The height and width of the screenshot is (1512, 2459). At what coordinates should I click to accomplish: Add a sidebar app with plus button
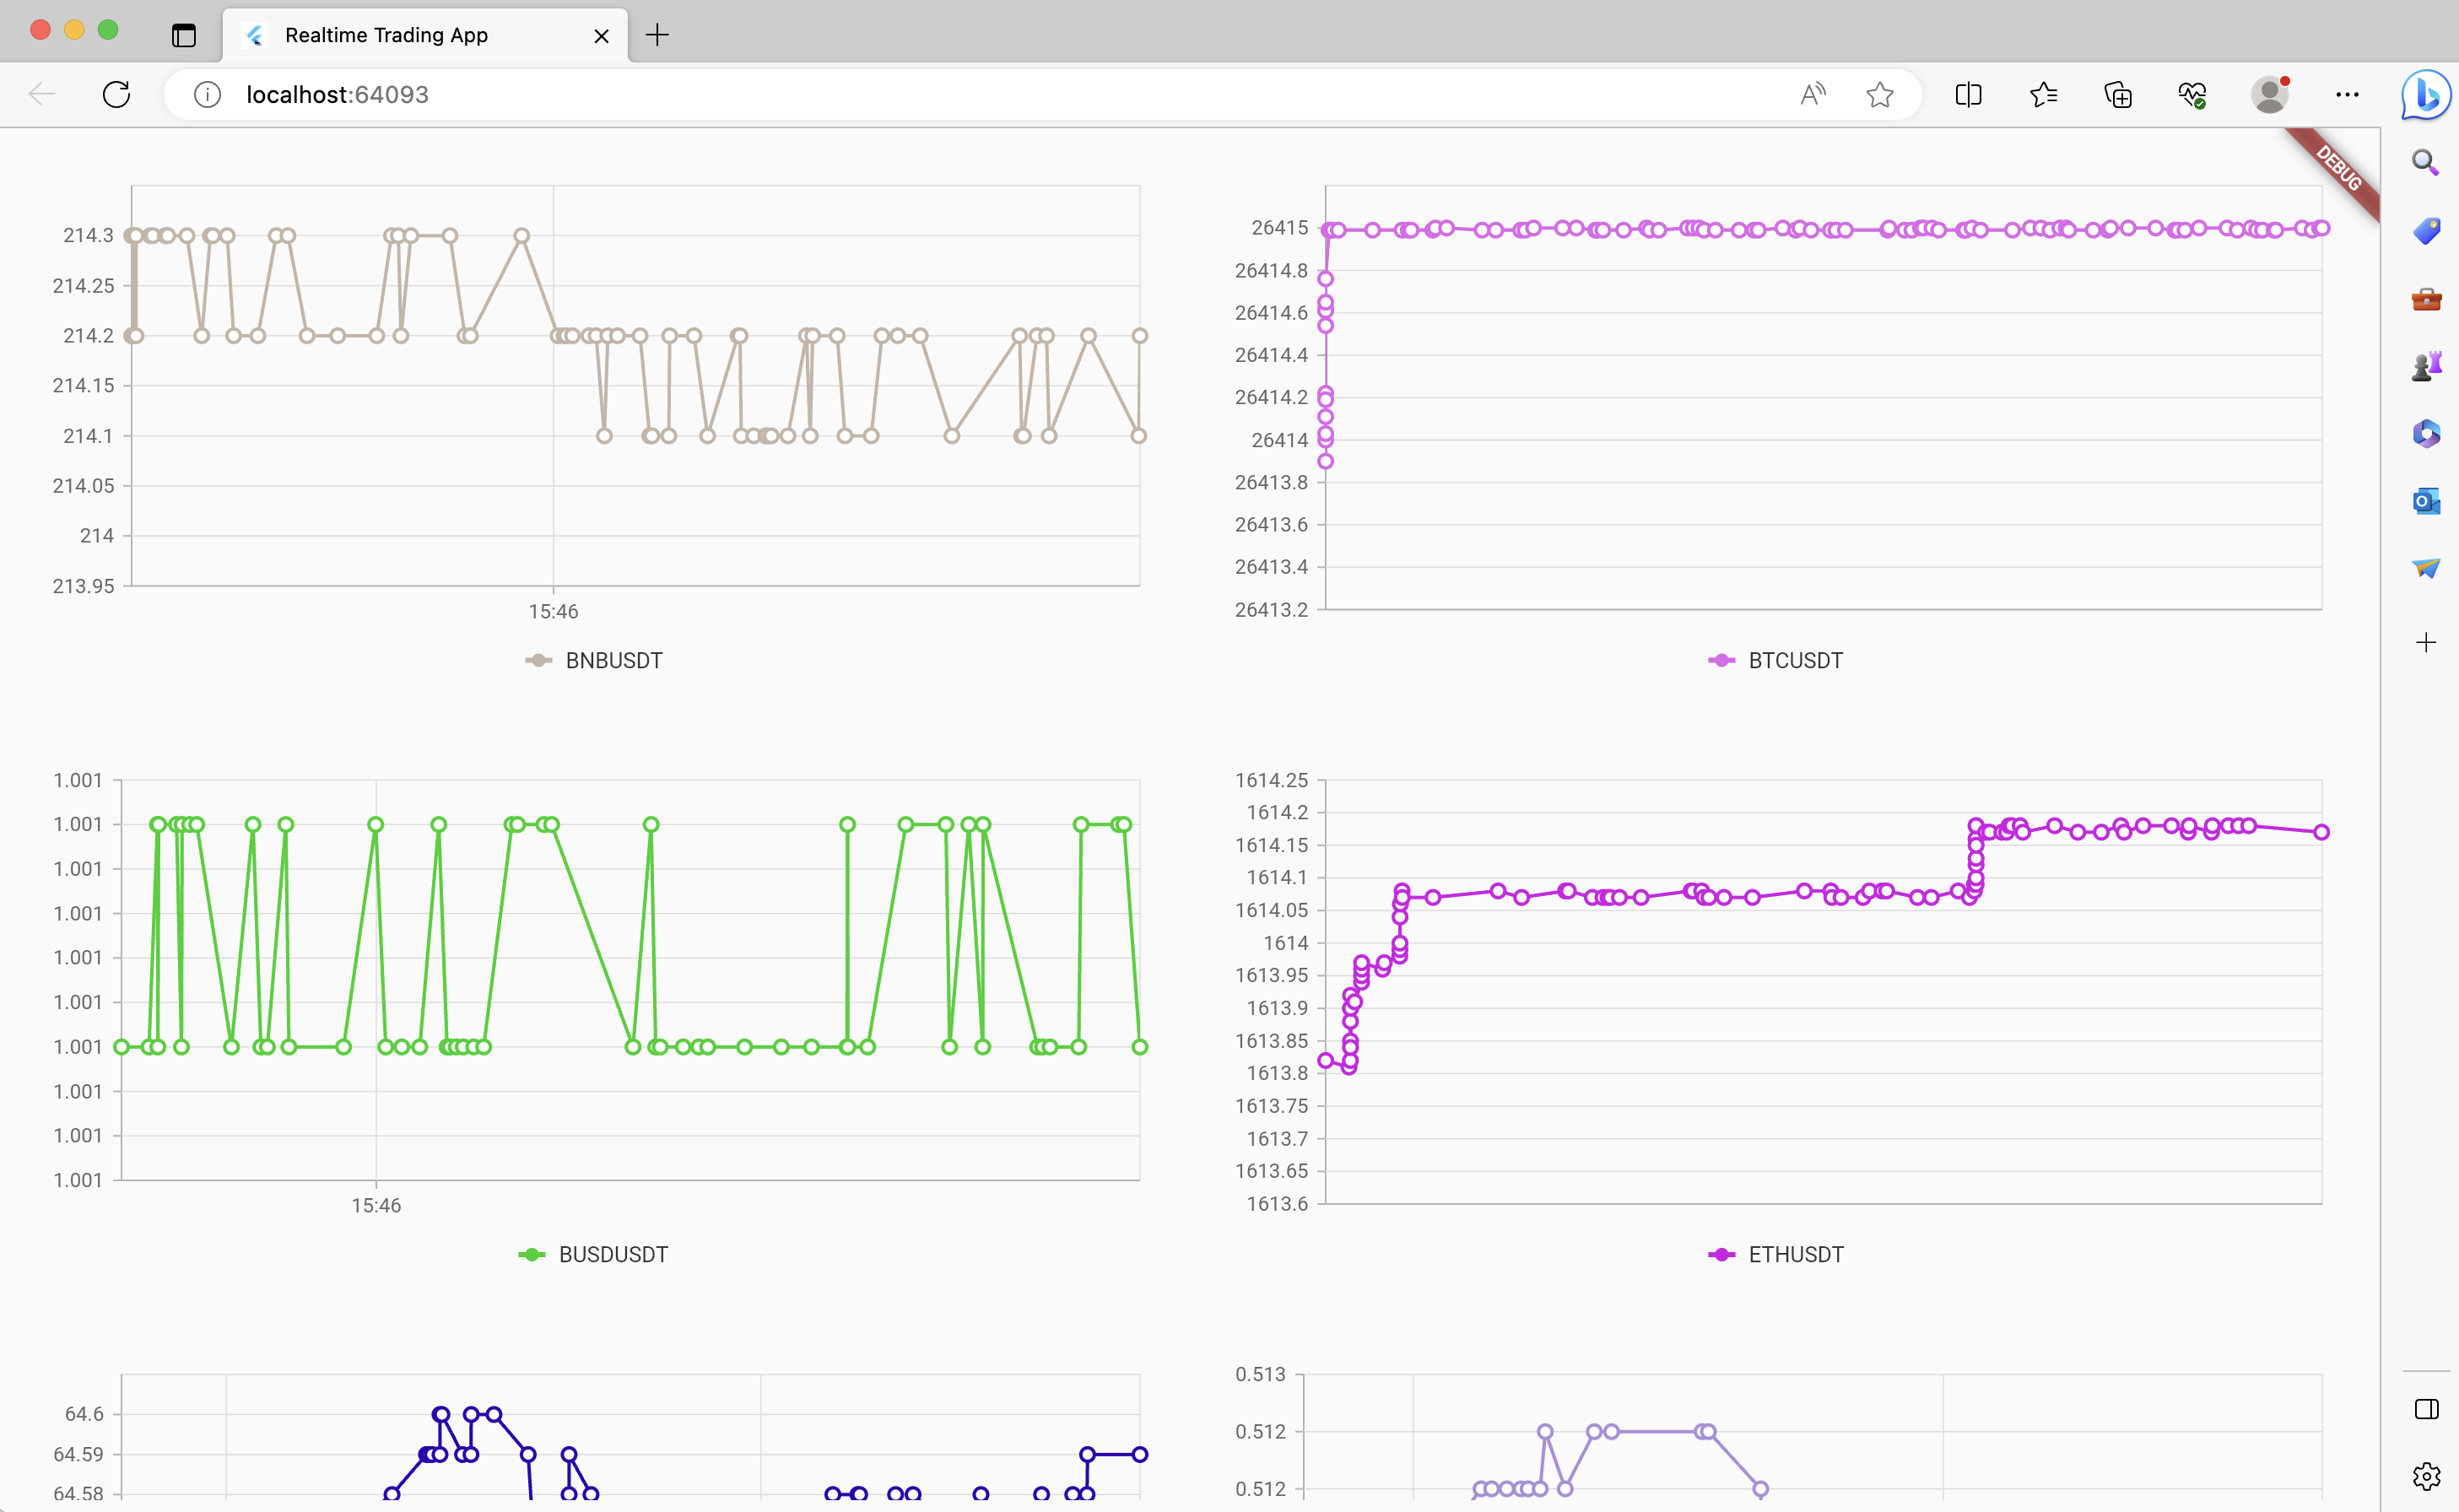pos(2425,642)
